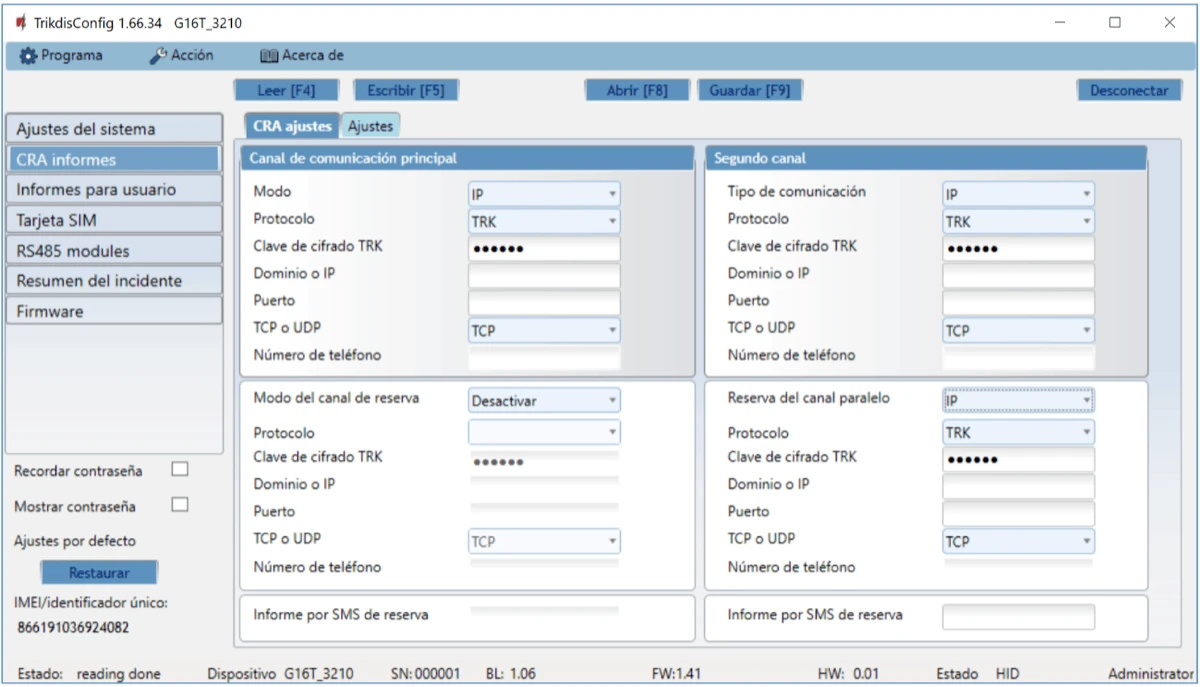Open the Modo del canal de reserva dropdown

(x=543, y=401)
